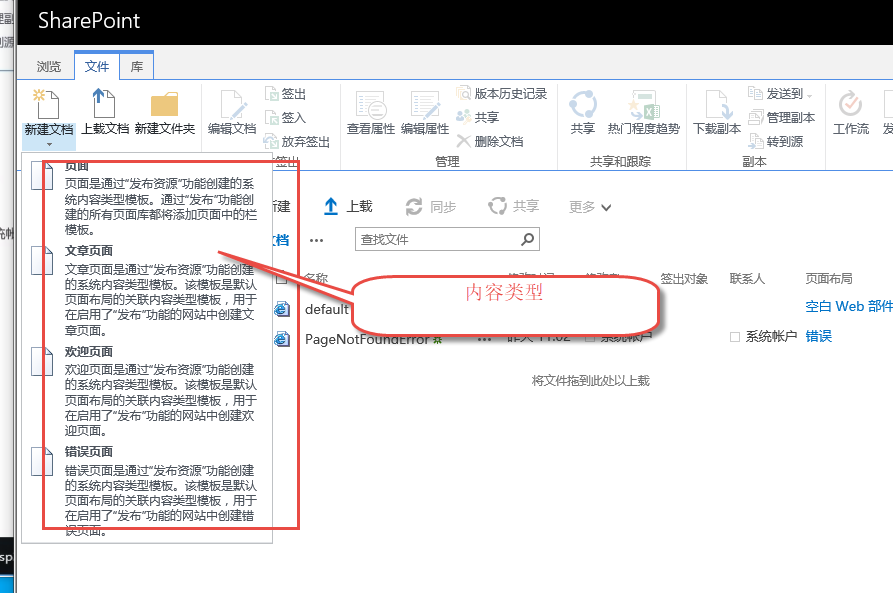Expand the 更多 more dropdown
The width and height of the screenshot is (893, 593).
590,207
